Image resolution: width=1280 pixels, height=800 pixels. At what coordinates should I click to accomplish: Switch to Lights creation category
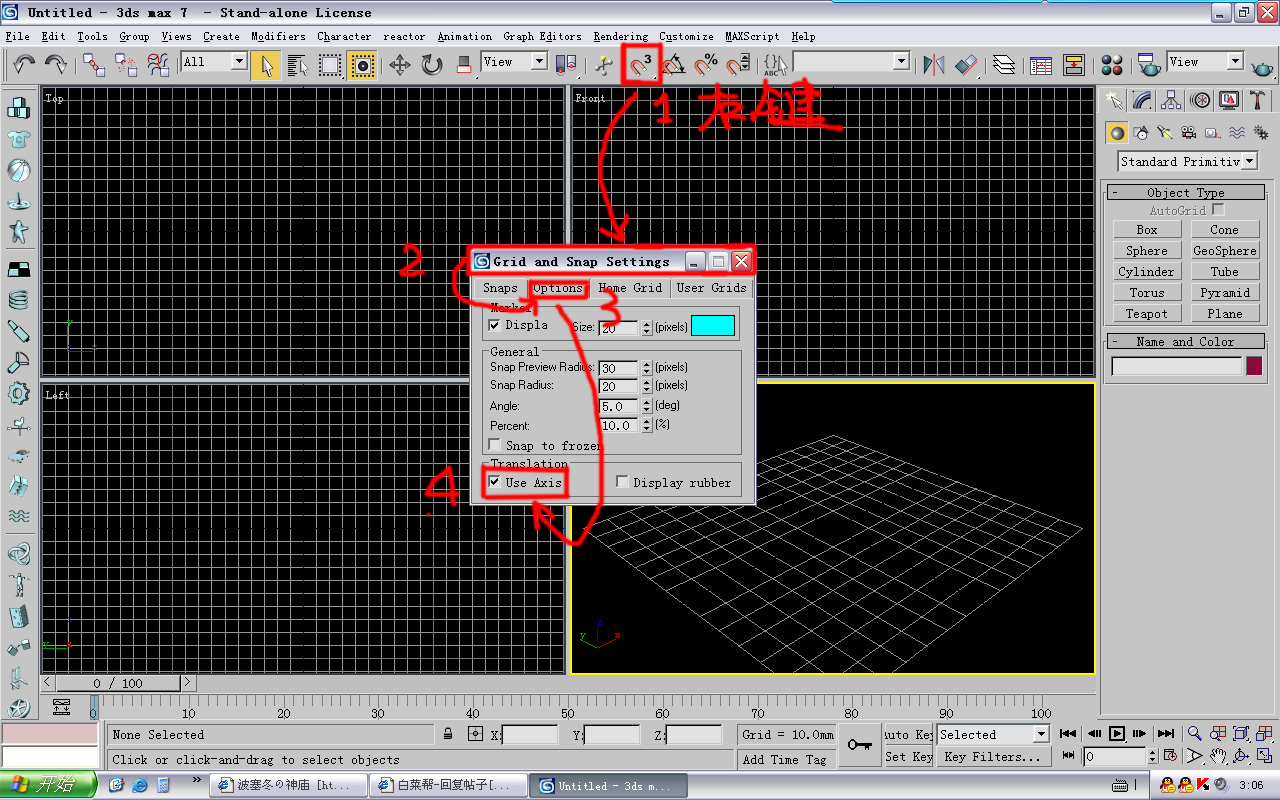point(1163,132)
